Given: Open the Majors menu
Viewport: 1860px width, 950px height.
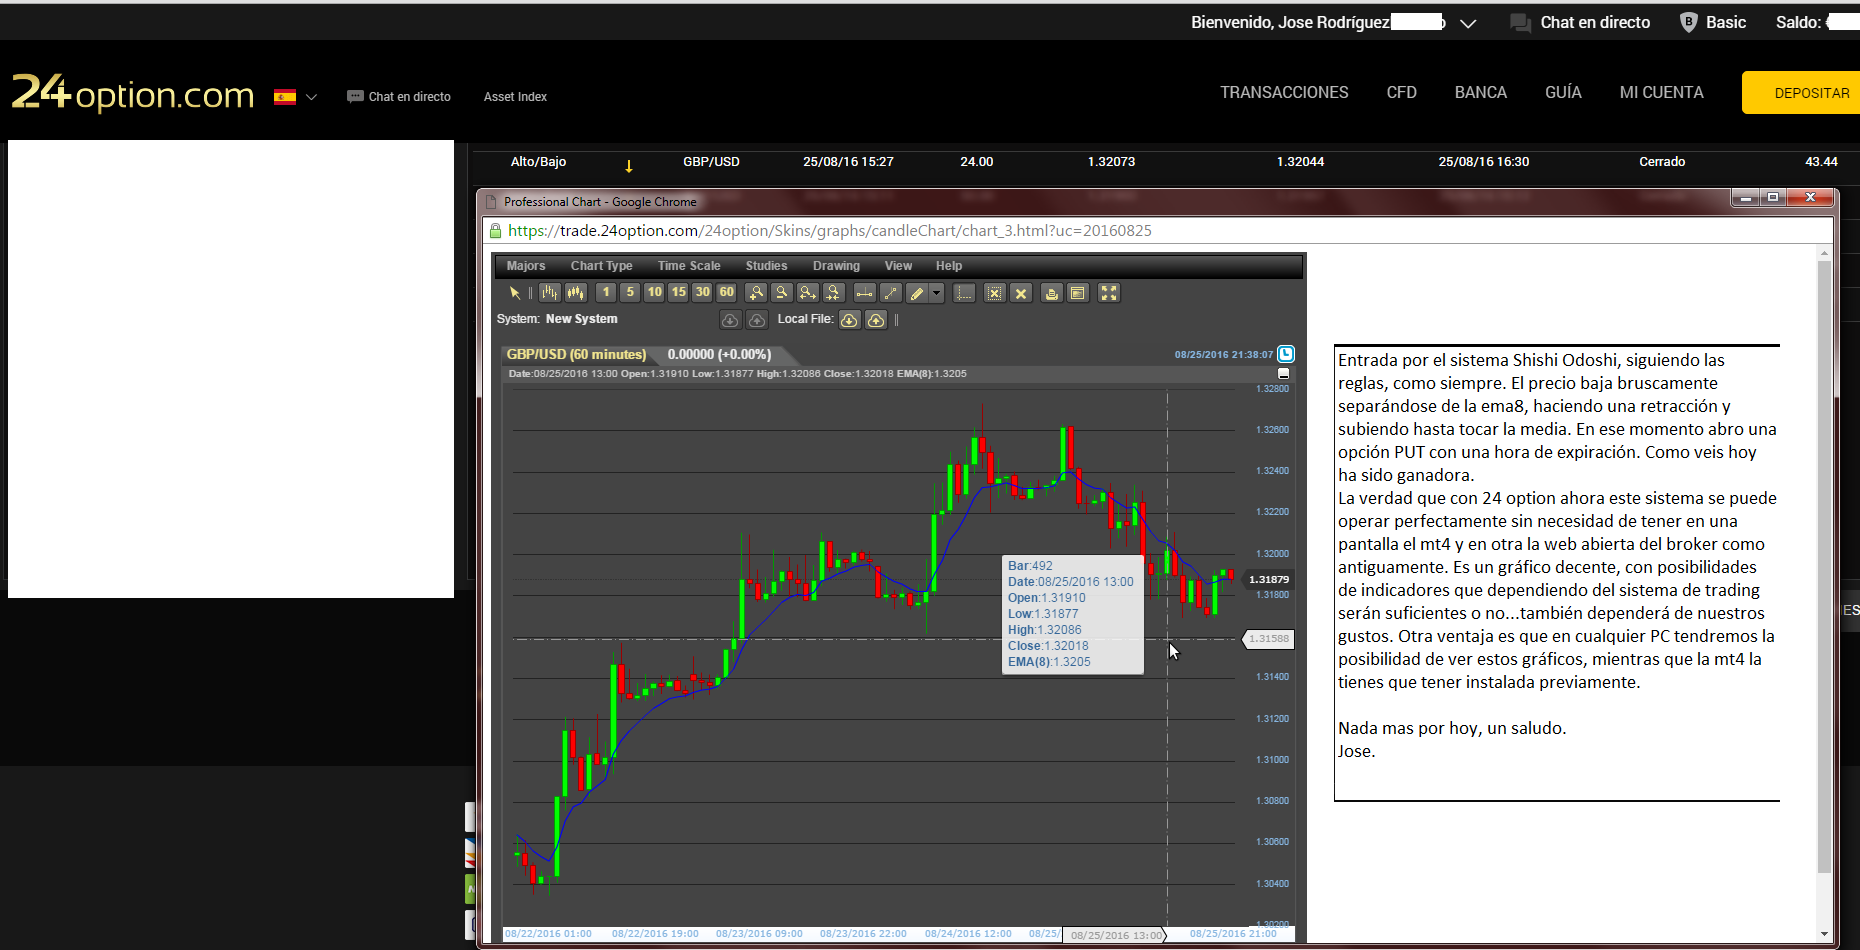Looking at the screenshot, I should coord(526,266).
